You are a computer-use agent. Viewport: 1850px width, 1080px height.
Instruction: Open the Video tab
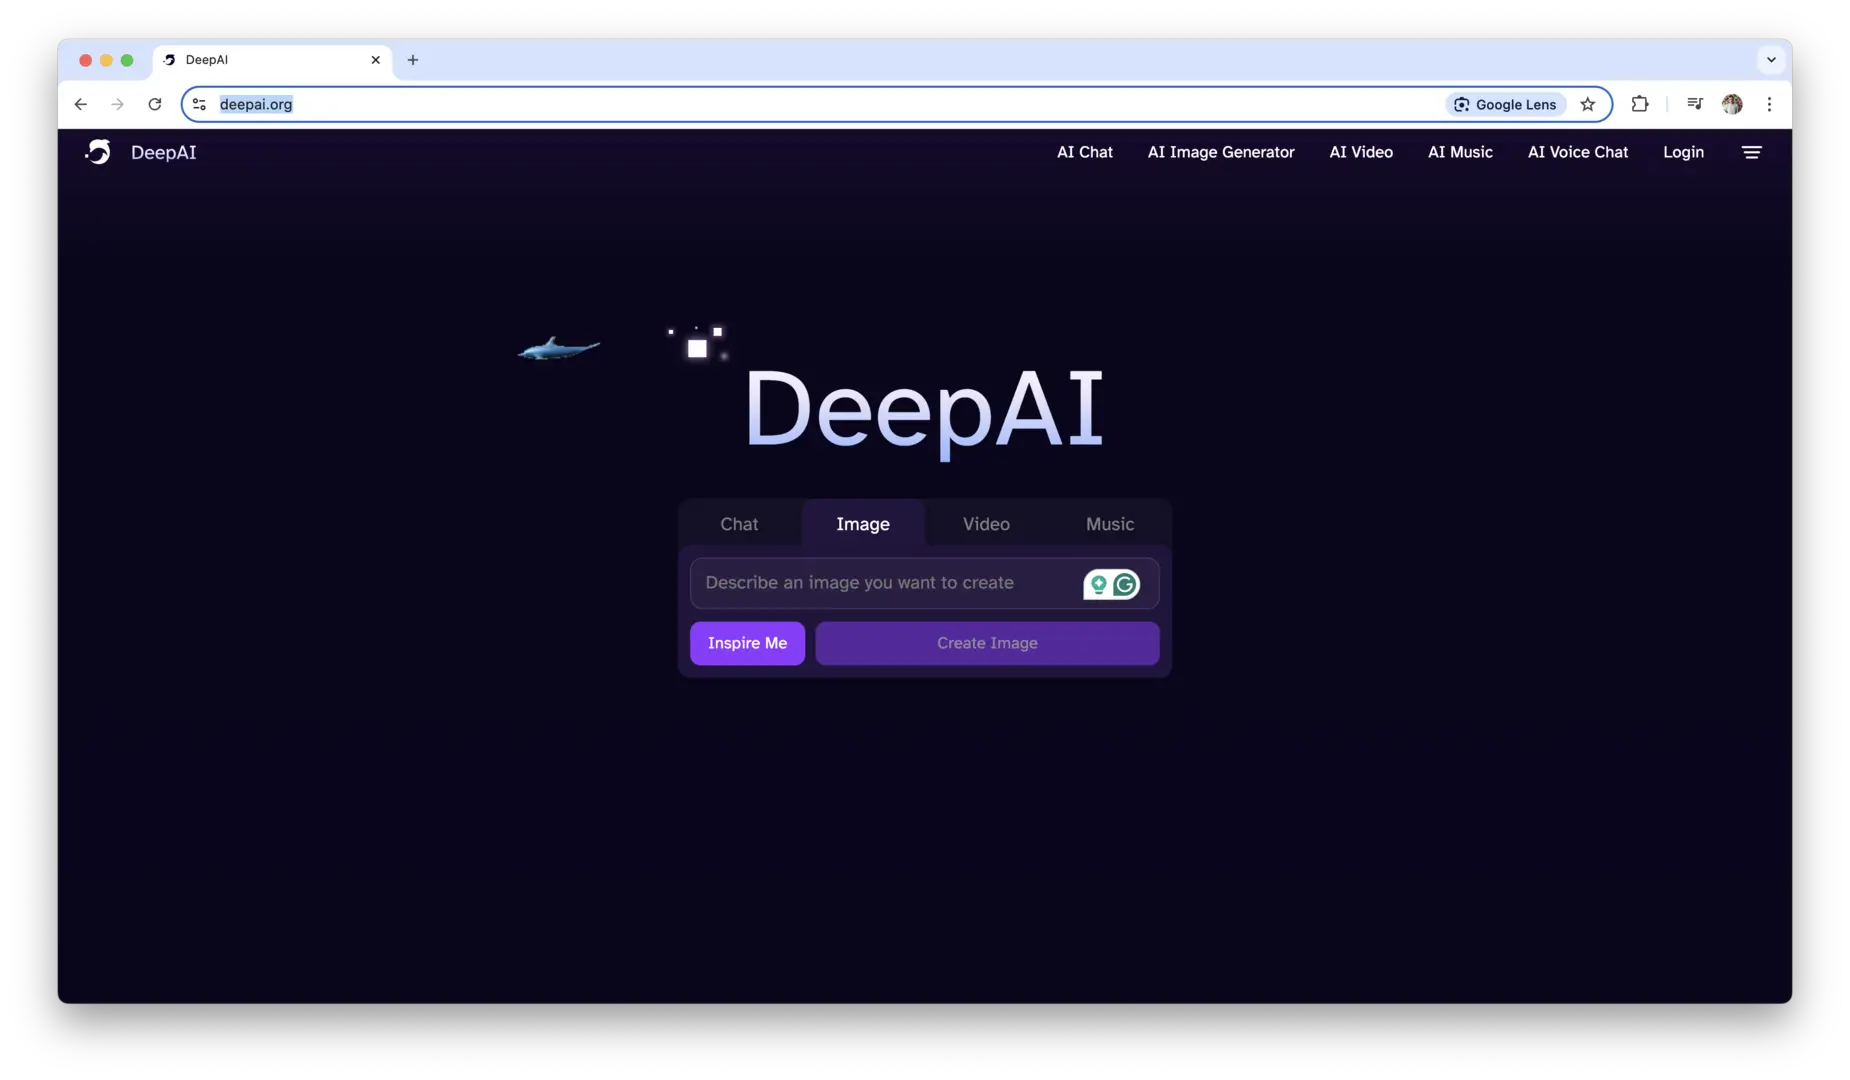click(986, 523)
